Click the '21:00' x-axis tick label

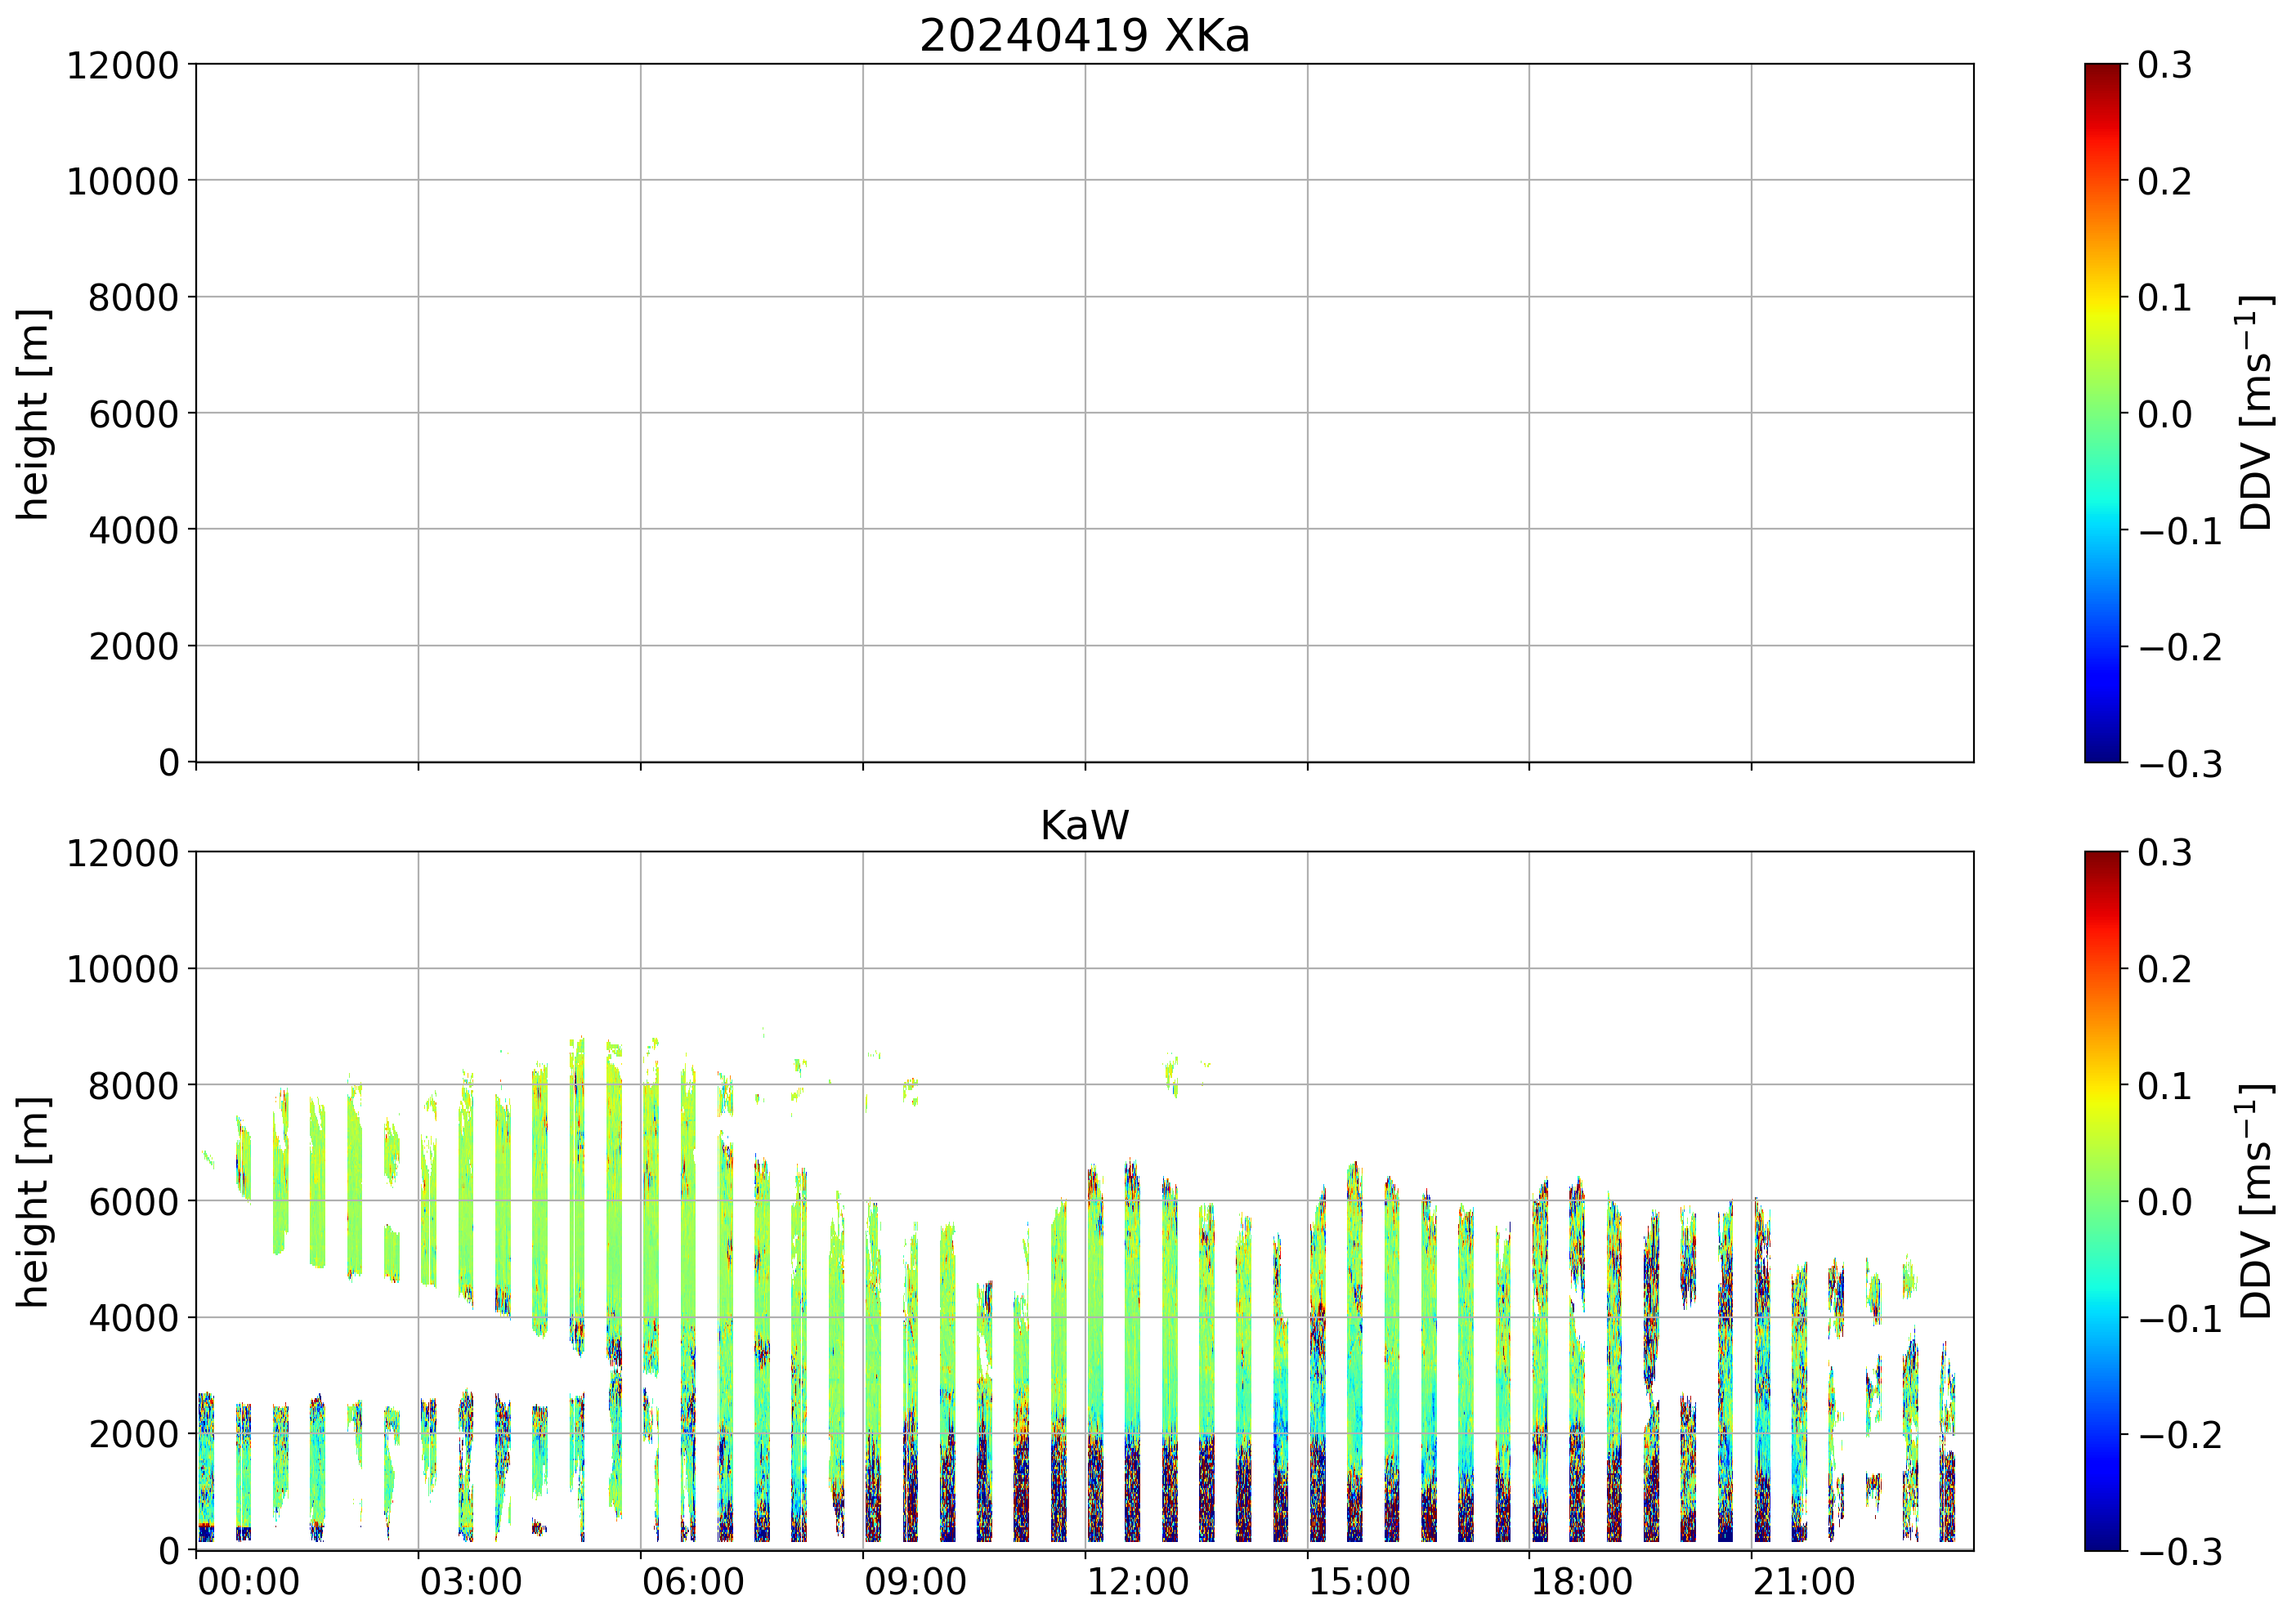(1803, 1583)
